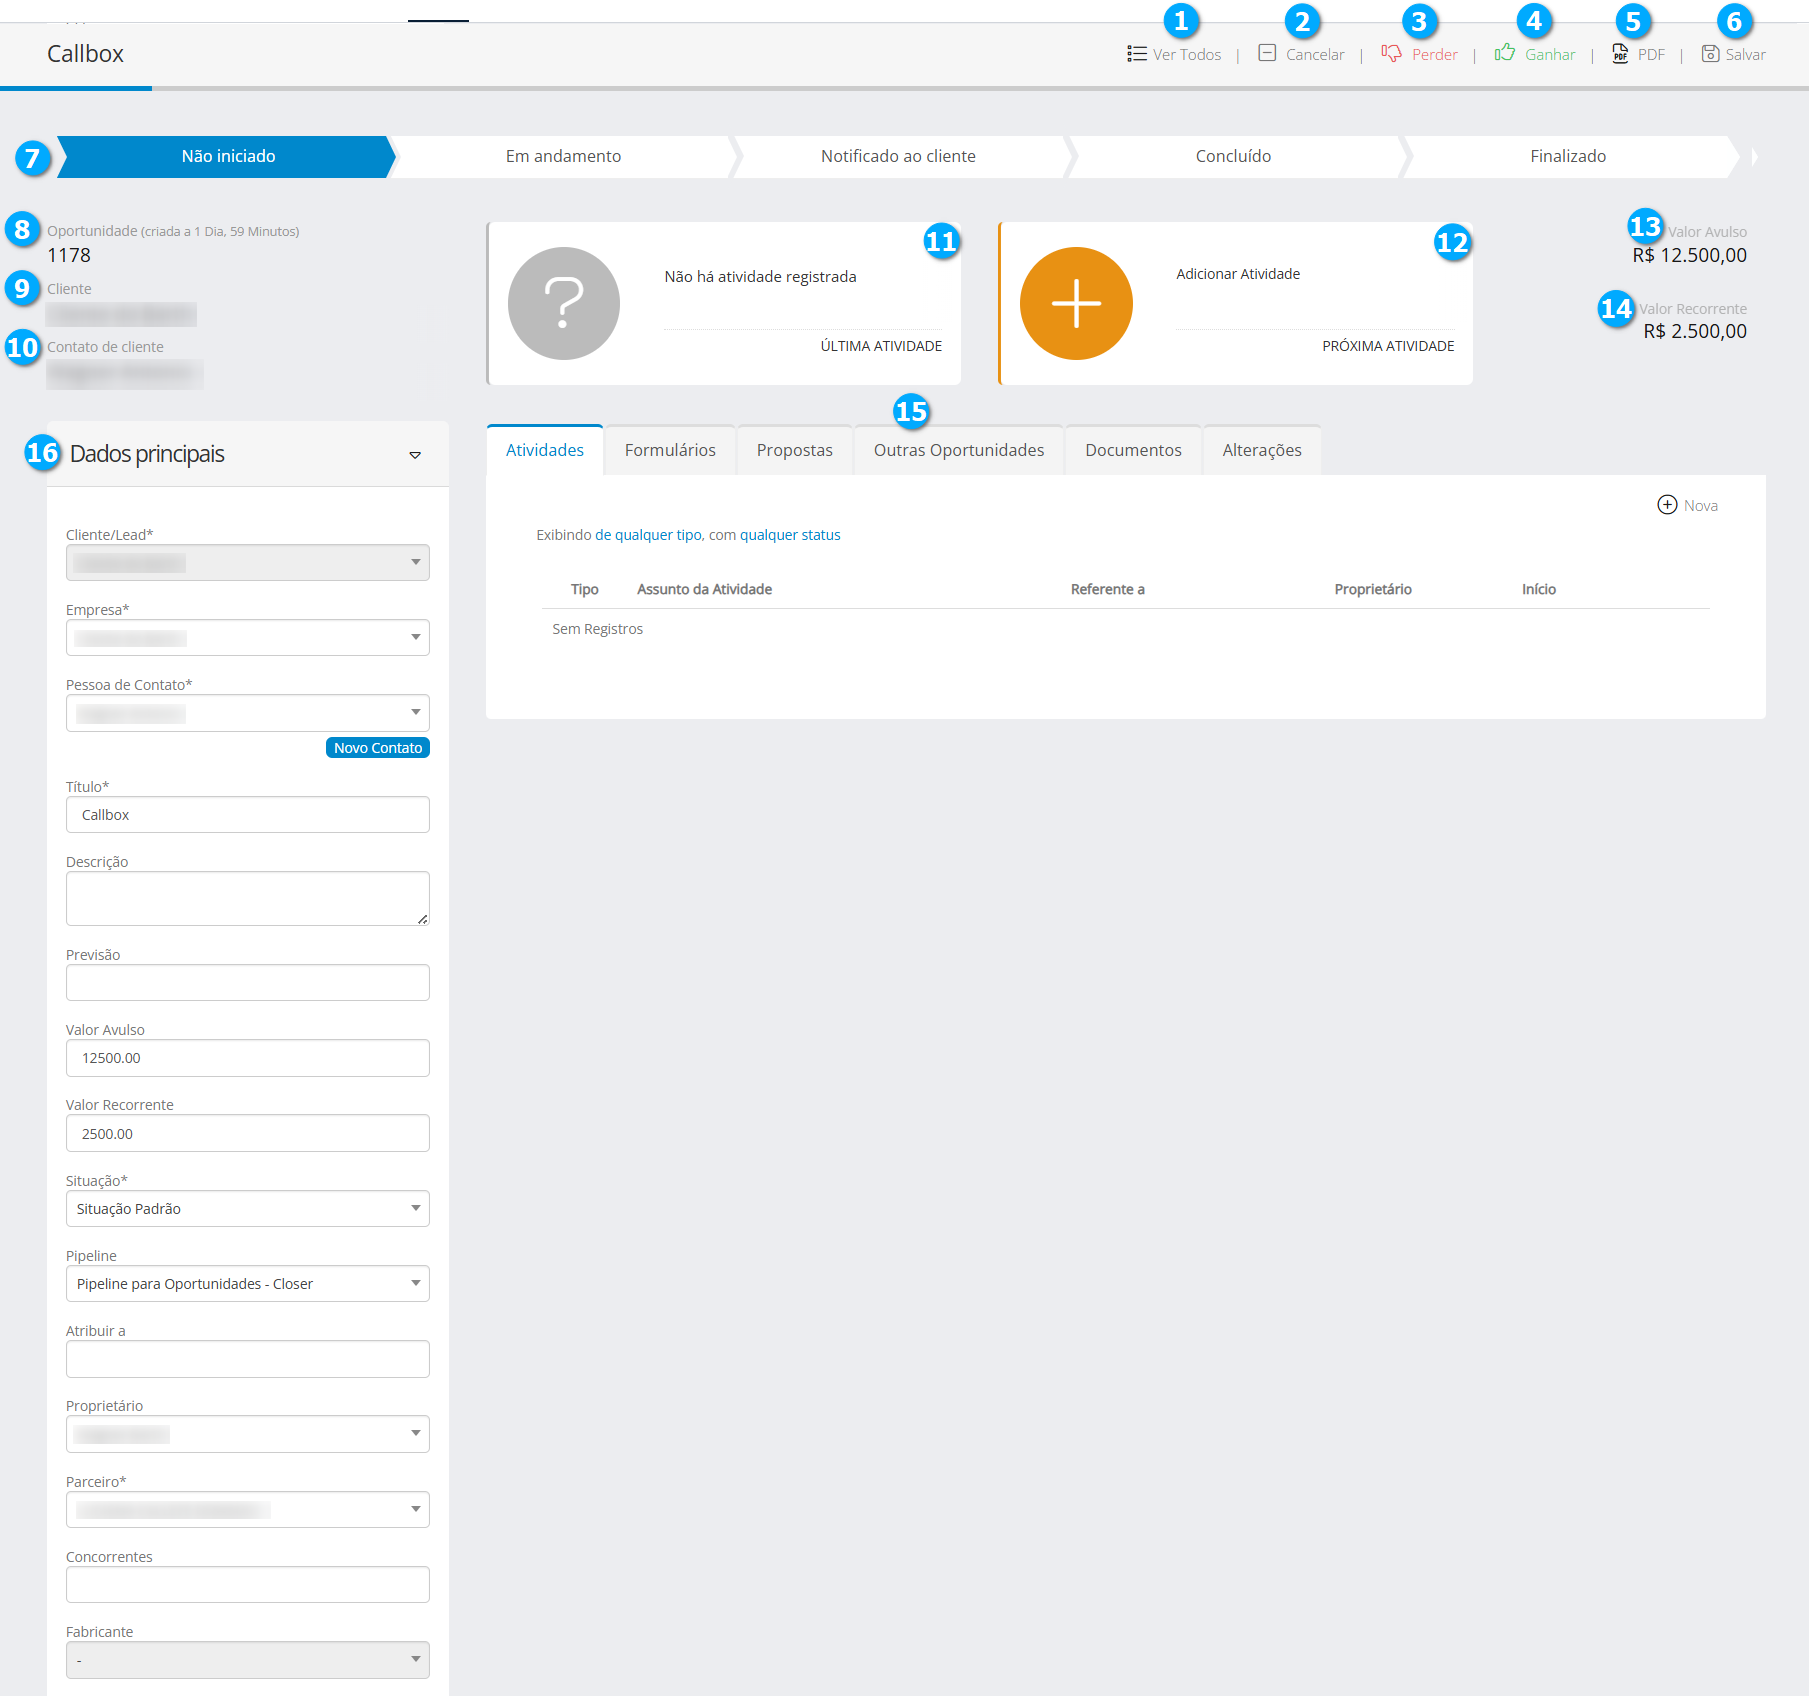
Task: Set stage to Em andamento
Action: [563, 156]
